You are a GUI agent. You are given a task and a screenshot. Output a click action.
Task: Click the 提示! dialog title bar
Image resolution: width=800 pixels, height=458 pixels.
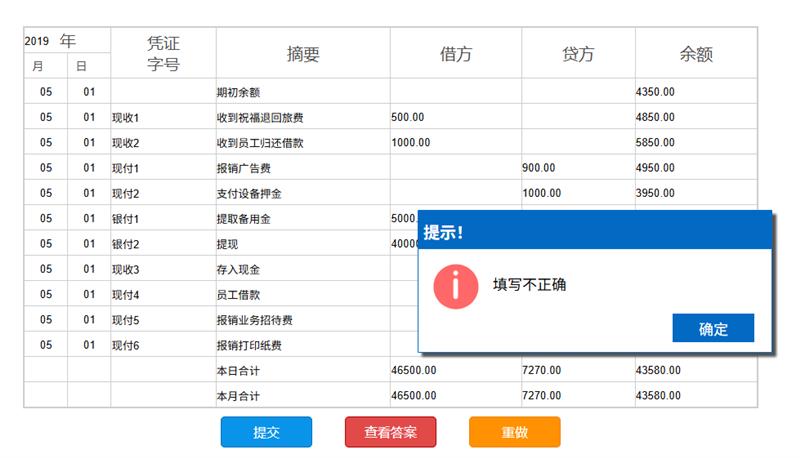click(x=595, y=231)
